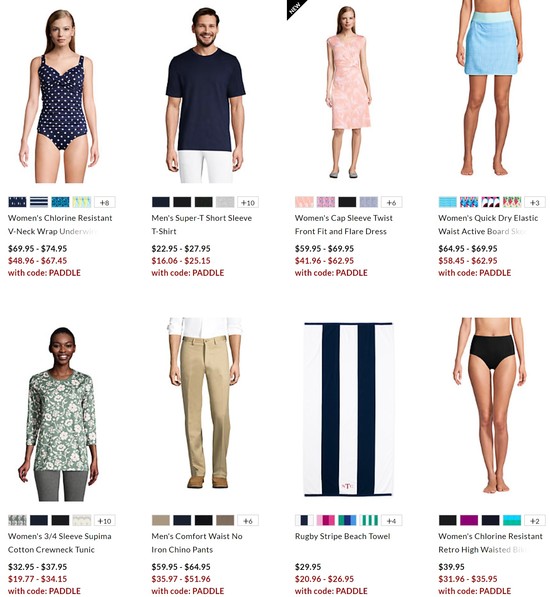550x597 pixels.
Task: Pick the pink floral dress swatch
Action: coord(304,202)
